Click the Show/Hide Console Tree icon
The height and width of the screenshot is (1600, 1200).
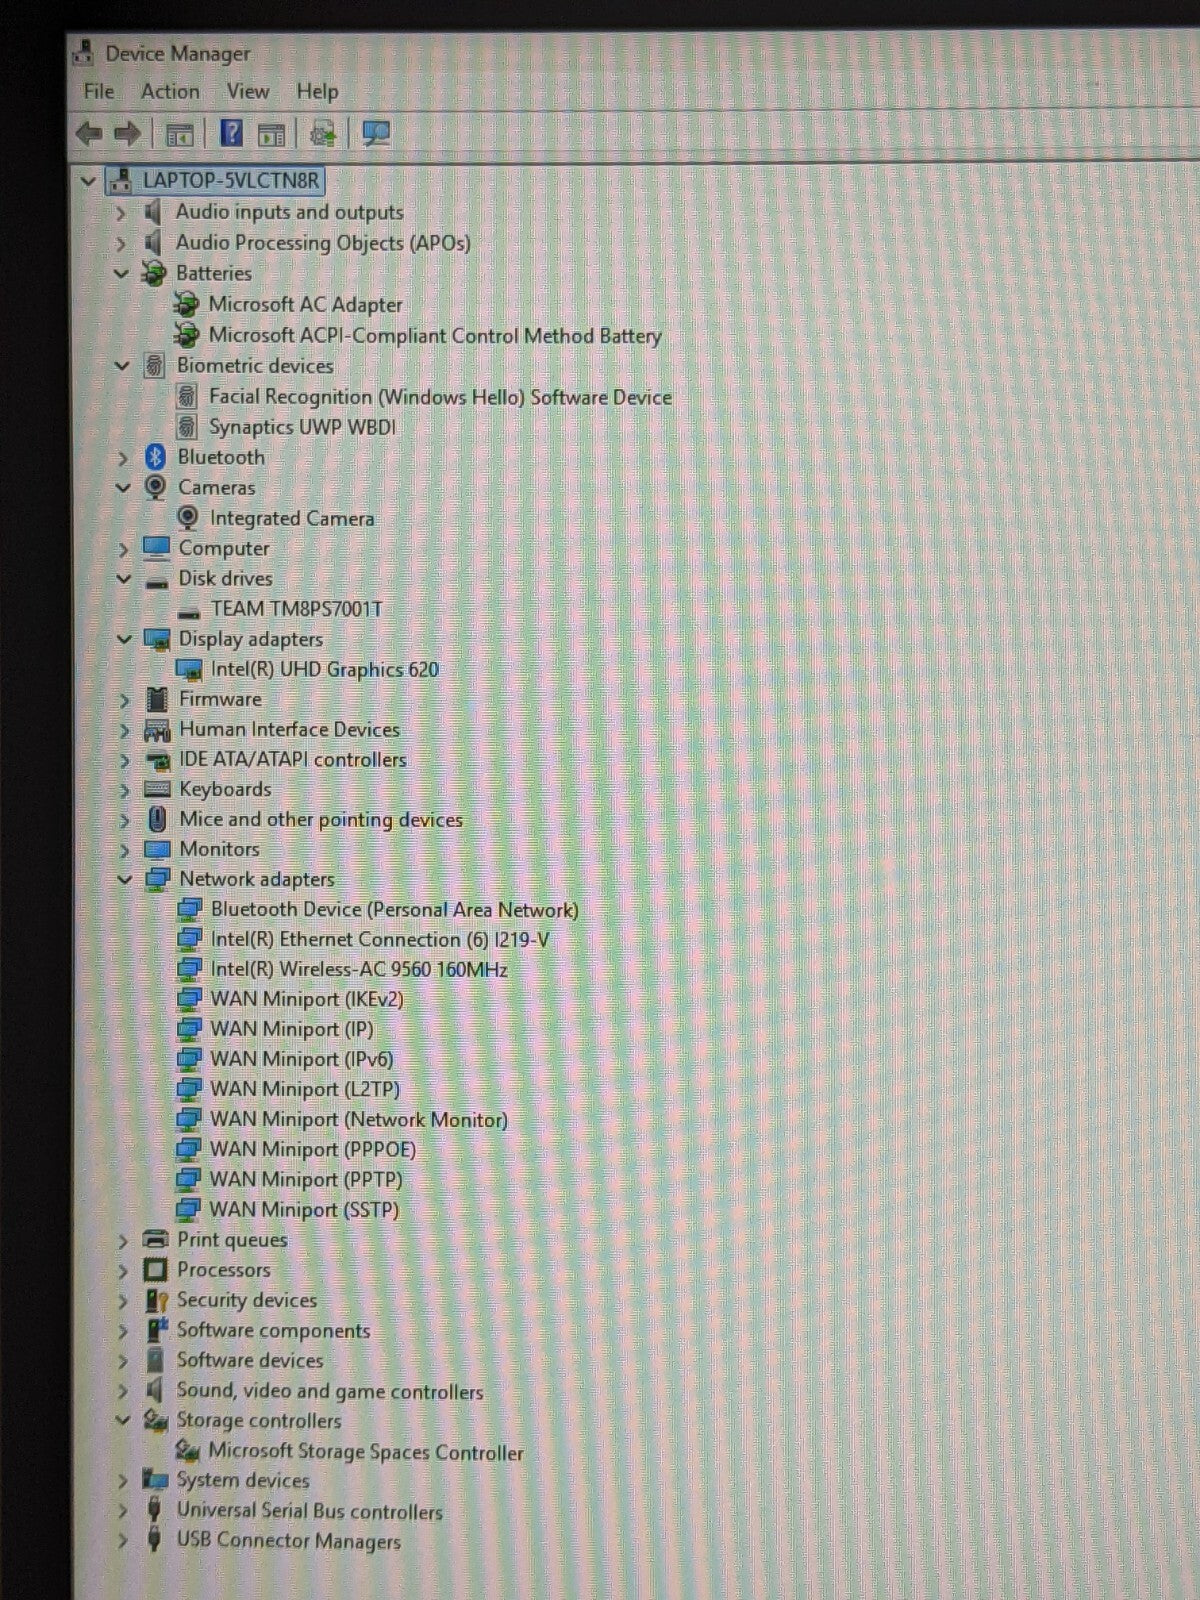click(x=179, y=134)
